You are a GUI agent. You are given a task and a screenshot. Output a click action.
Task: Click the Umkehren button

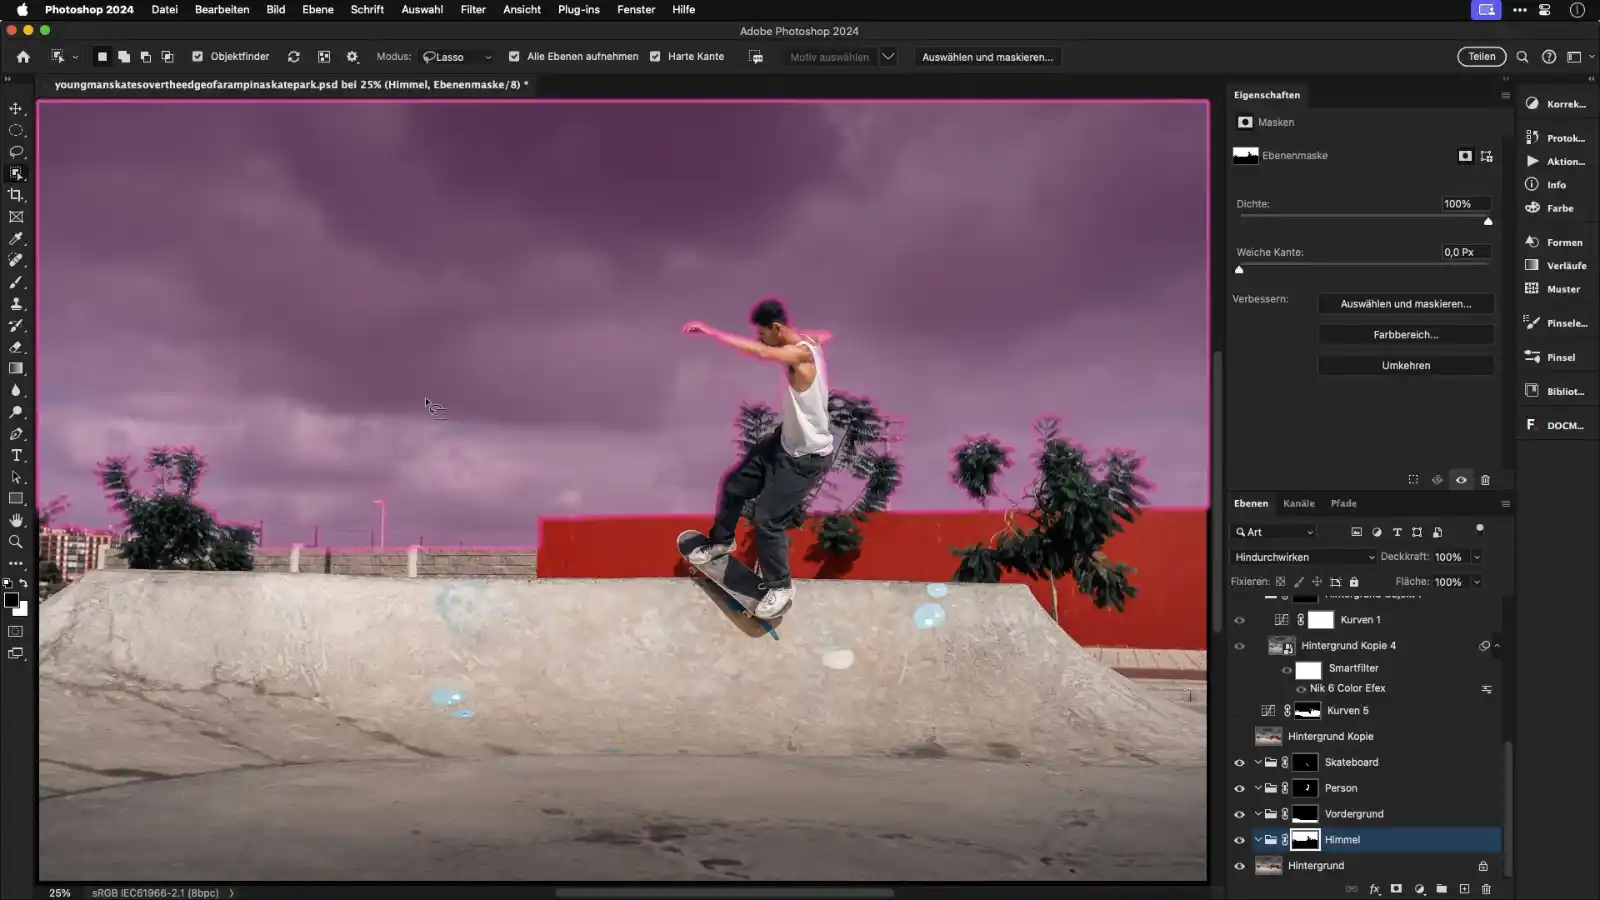[x=1406, y=366]
